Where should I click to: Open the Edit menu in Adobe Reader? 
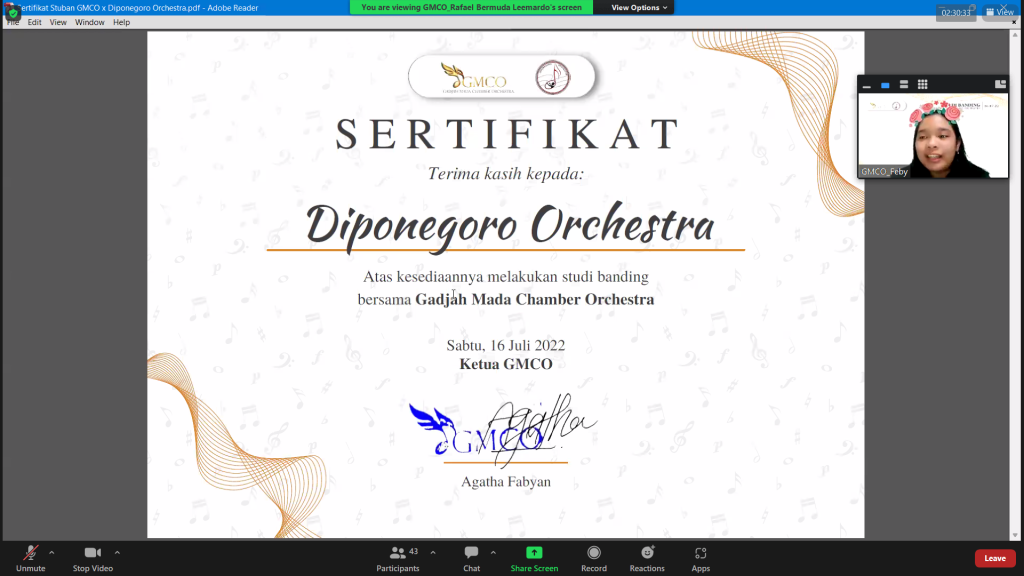(35, 22)
